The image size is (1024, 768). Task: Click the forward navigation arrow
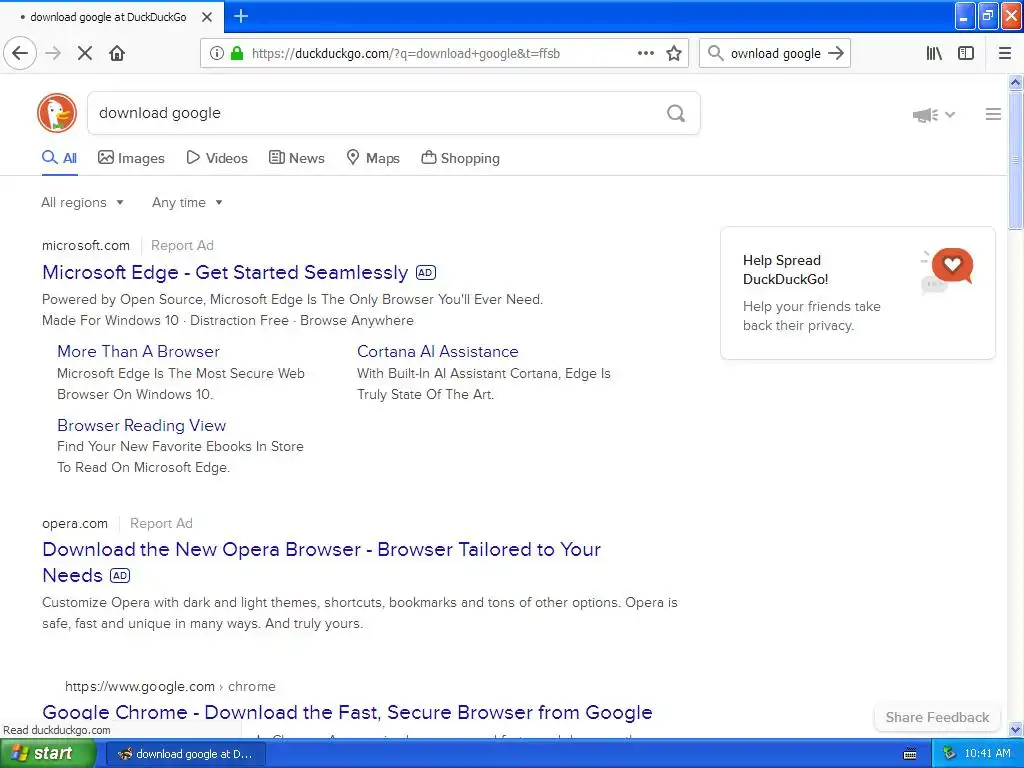coord(54,54)
